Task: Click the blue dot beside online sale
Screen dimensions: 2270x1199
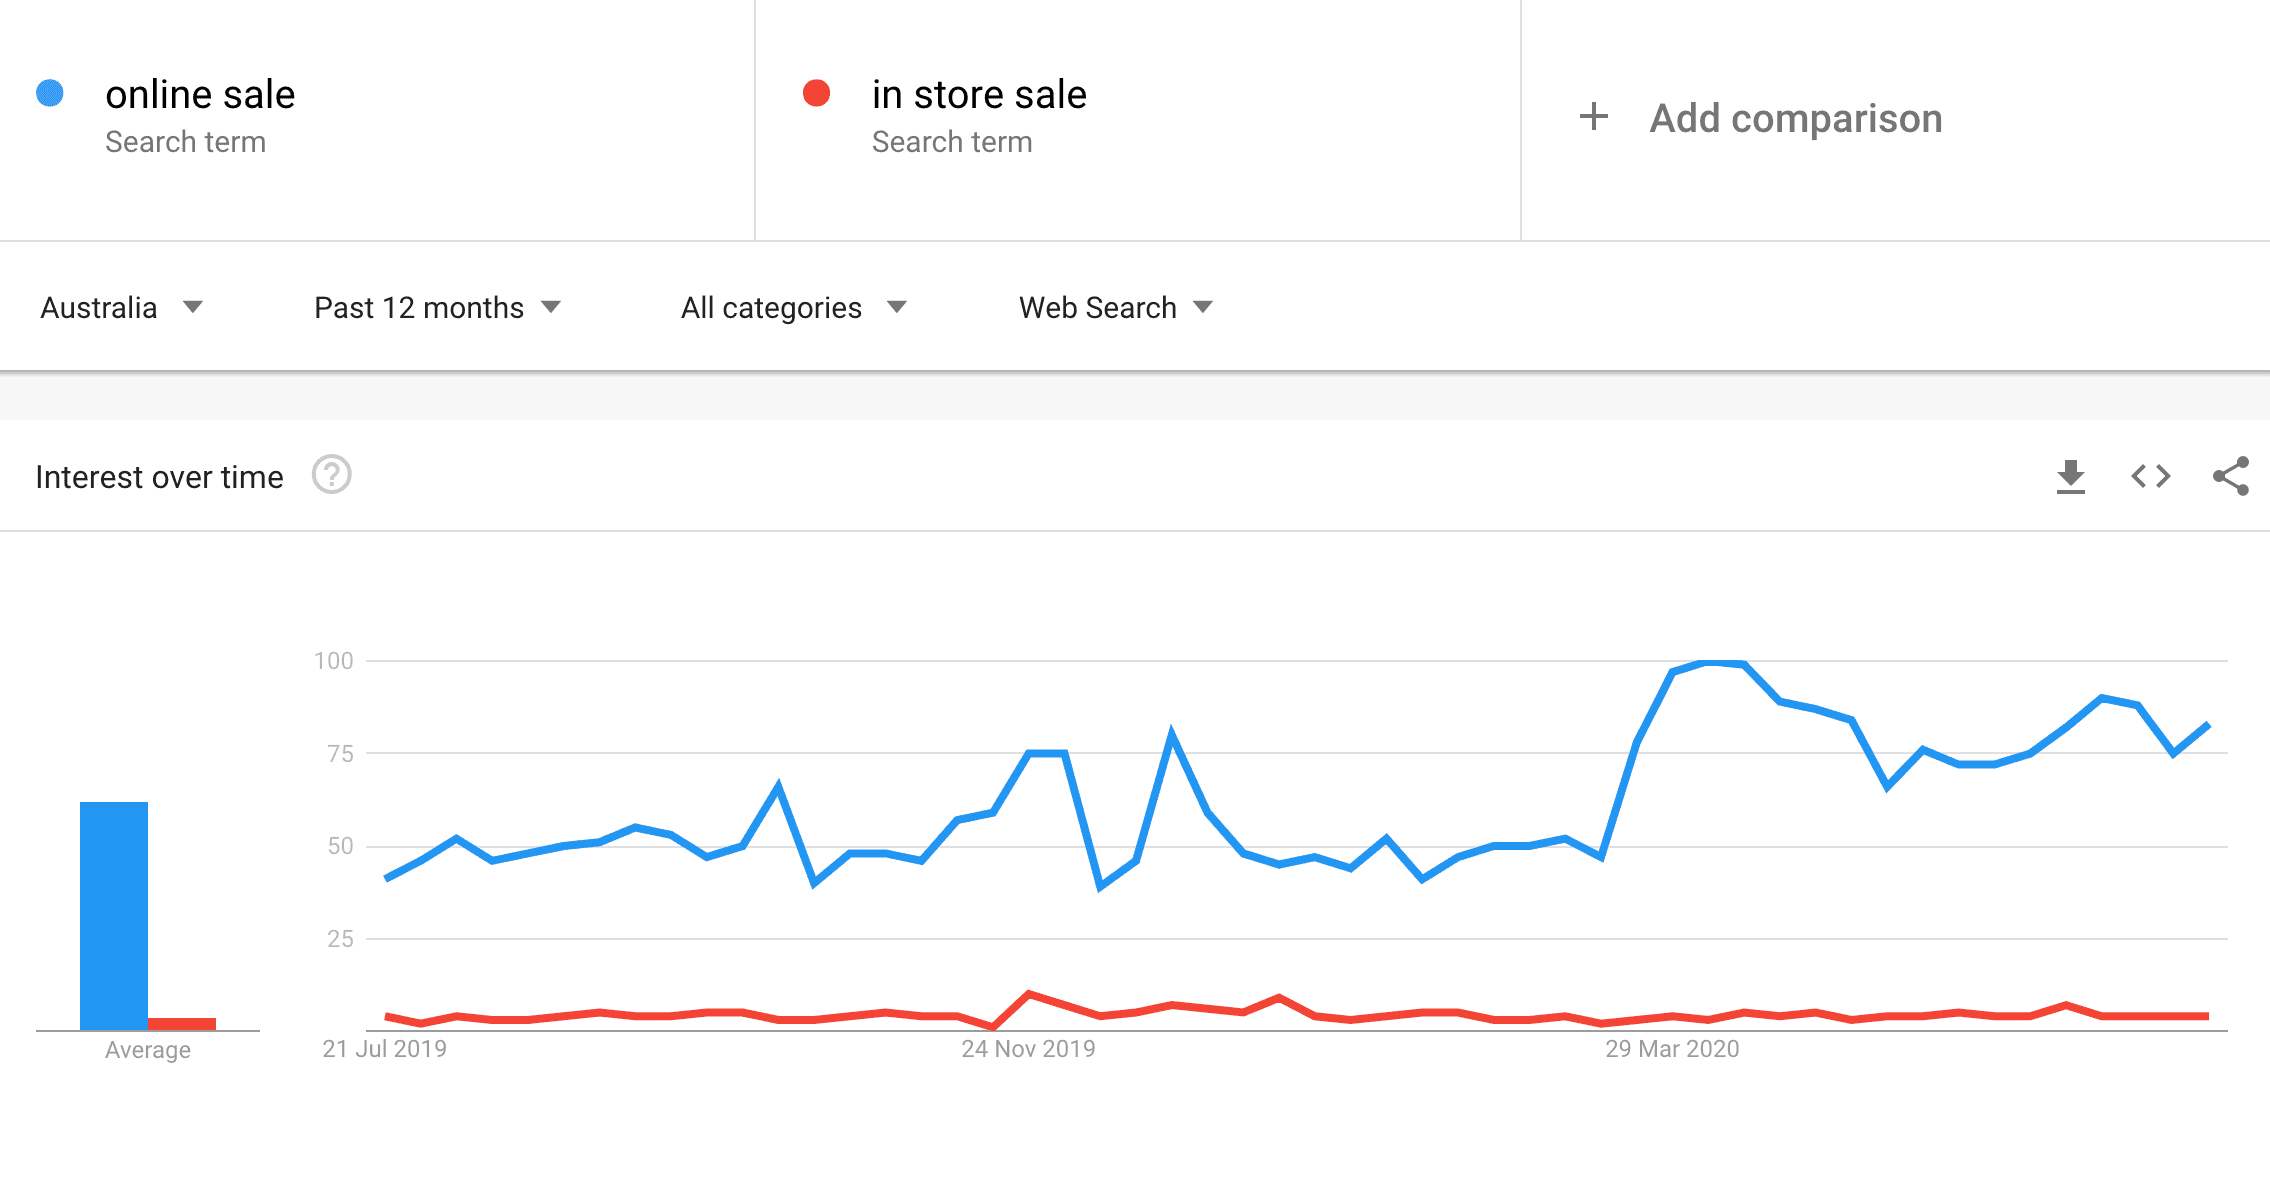Action: 50,94
